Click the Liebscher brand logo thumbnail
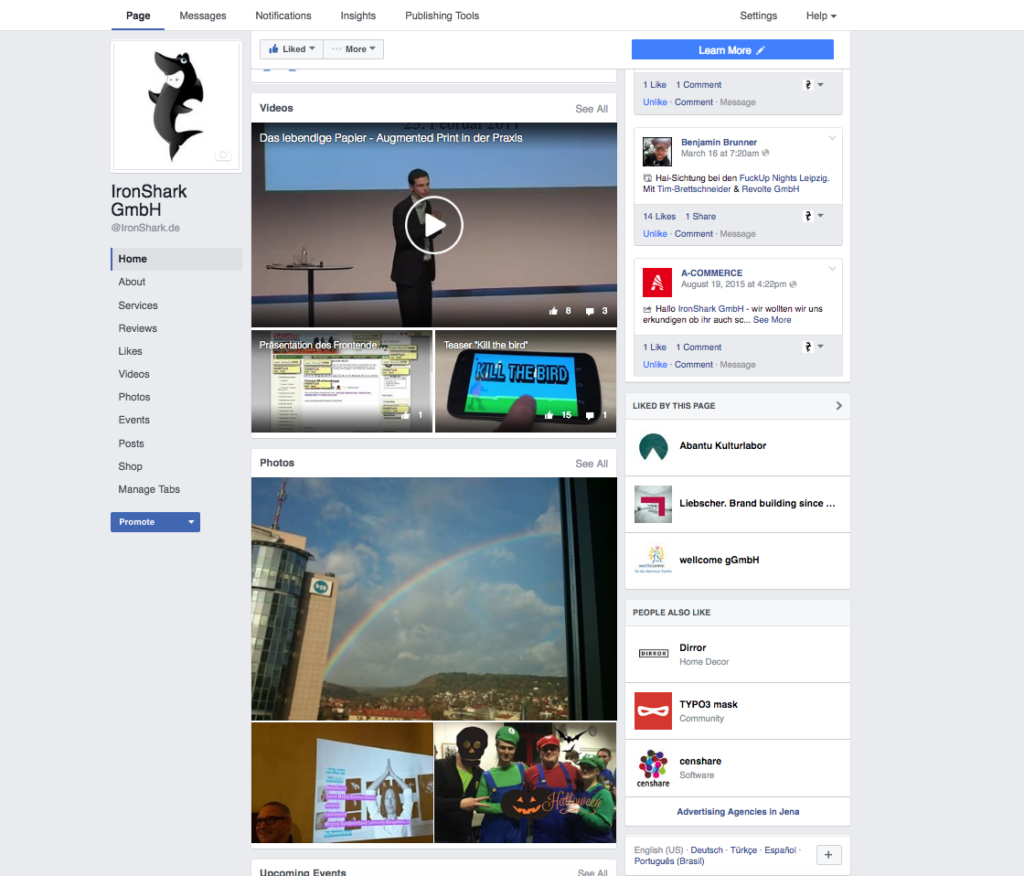Image resolution: width=1024 pixels, height=876 pixels. coord(653,504)
